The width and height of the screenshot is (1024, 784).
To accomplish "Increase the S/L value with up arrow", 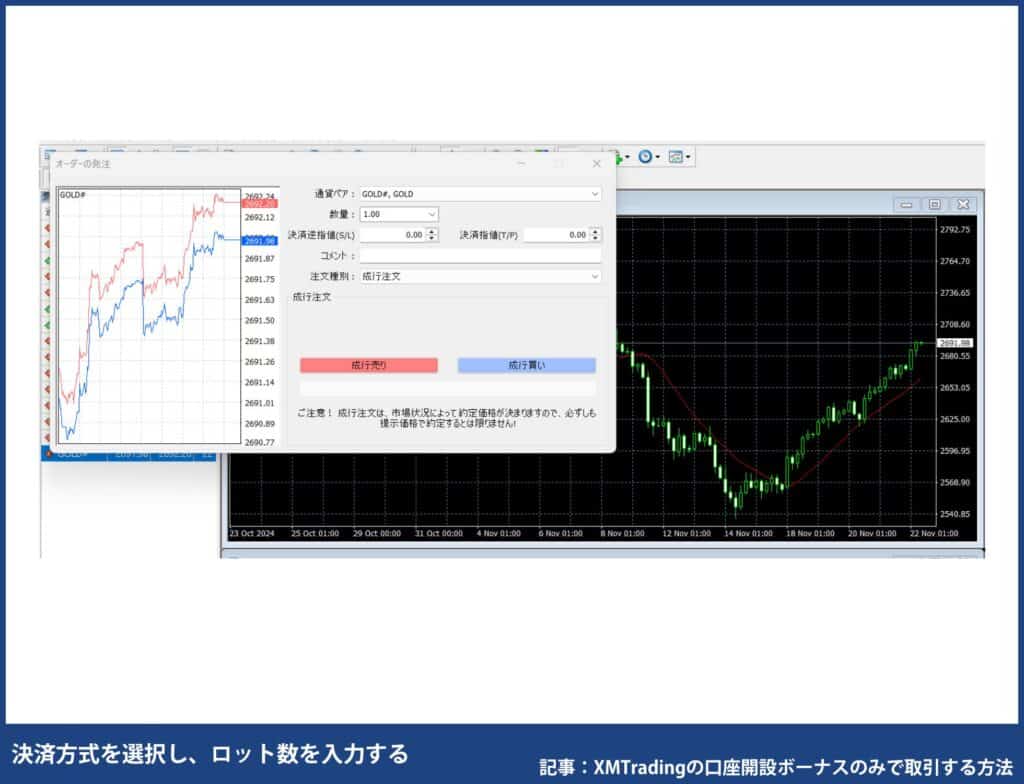I will (432, 231).
